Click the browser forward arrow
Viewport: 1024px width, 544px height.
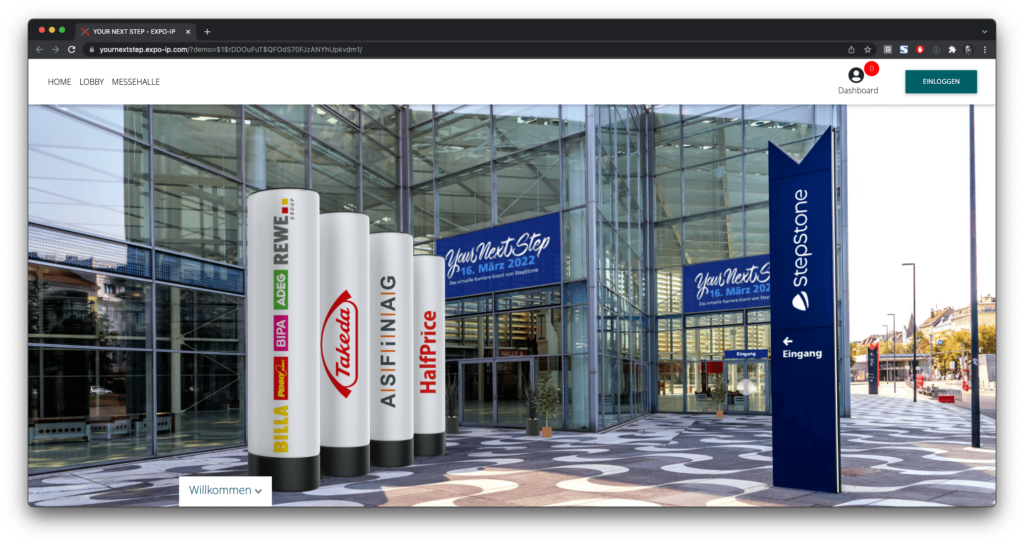[56, 50]
